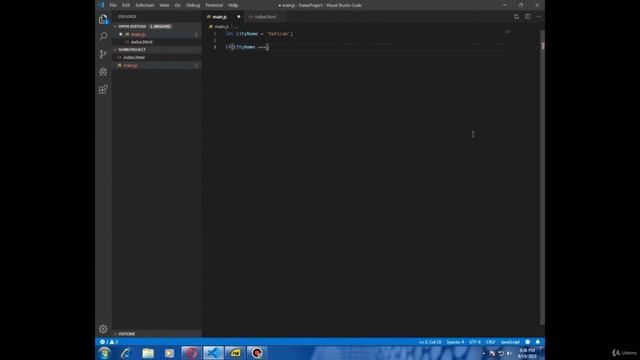The image size is (640, 360).
Task: Collapse the Open Editors section
Action: pos(157,27)
